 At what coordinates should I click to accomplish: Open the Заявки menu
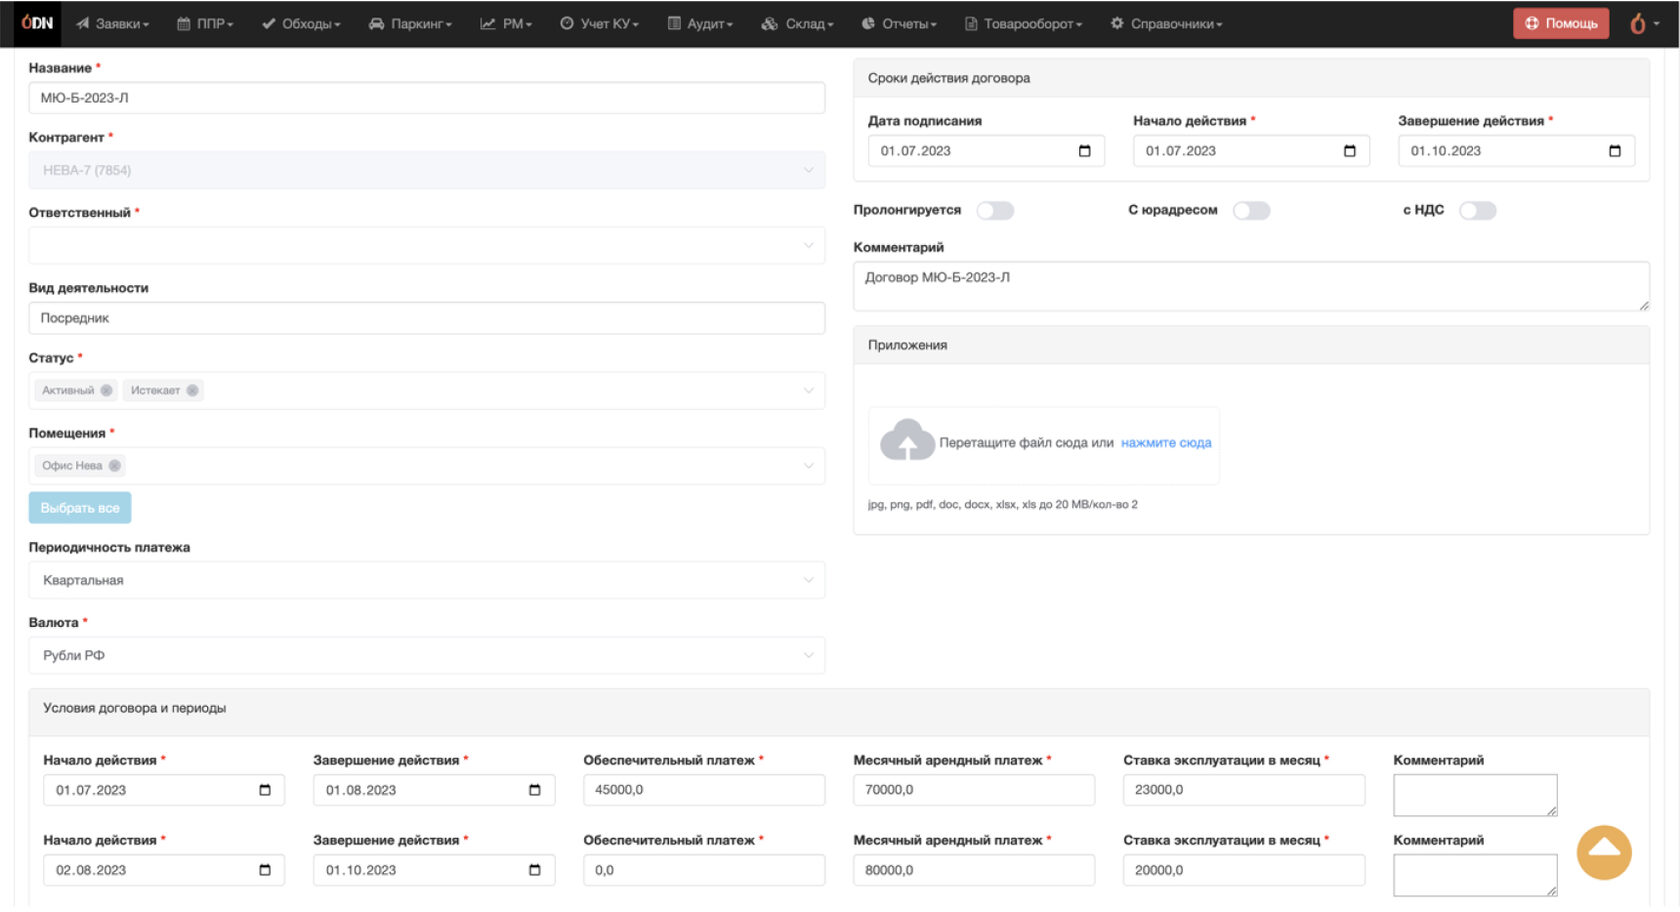tap(113, 23)
